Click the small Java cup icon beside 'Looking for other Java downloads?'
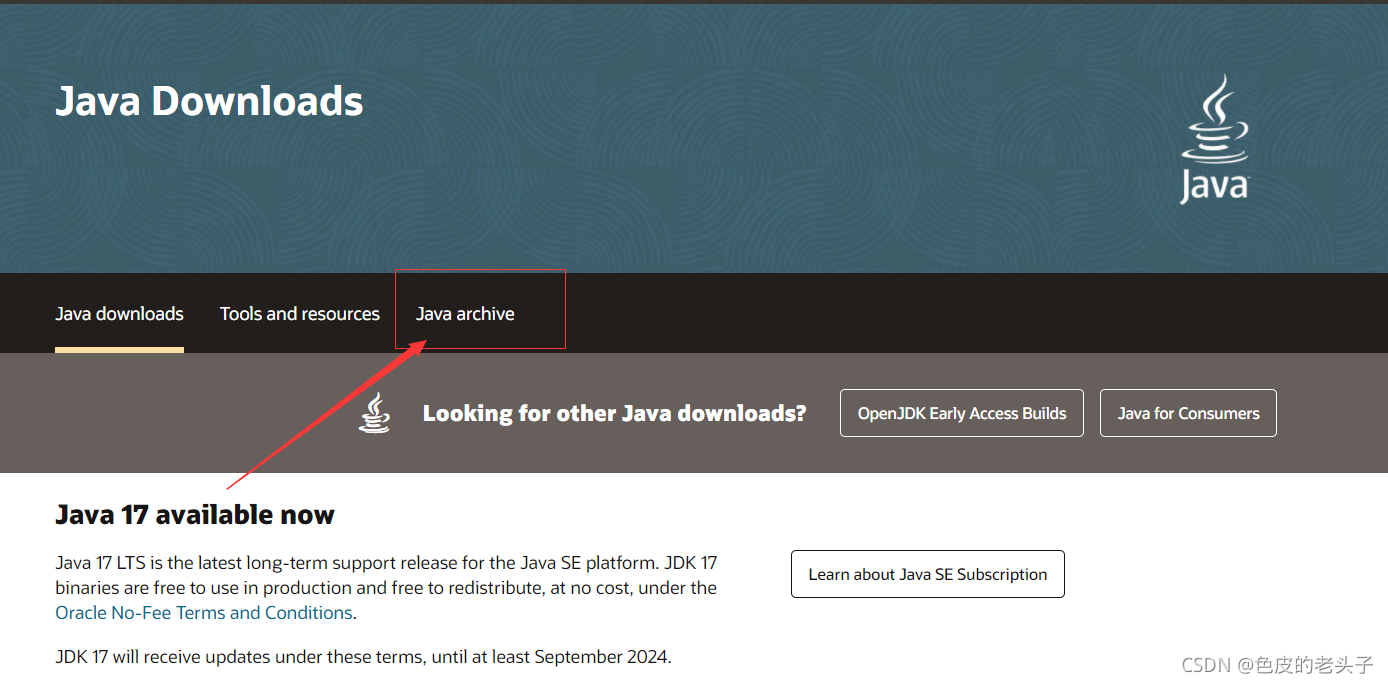 (375, 413)
